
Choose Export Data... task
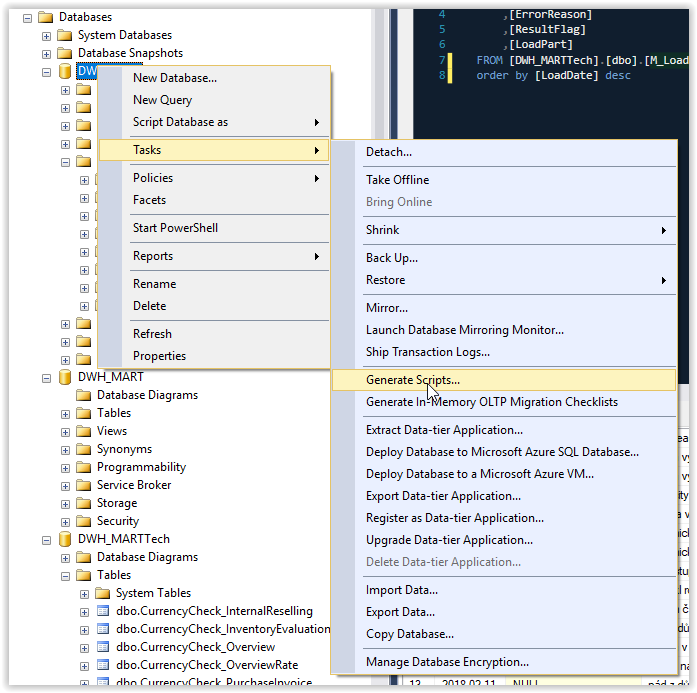tap(504, 613)
